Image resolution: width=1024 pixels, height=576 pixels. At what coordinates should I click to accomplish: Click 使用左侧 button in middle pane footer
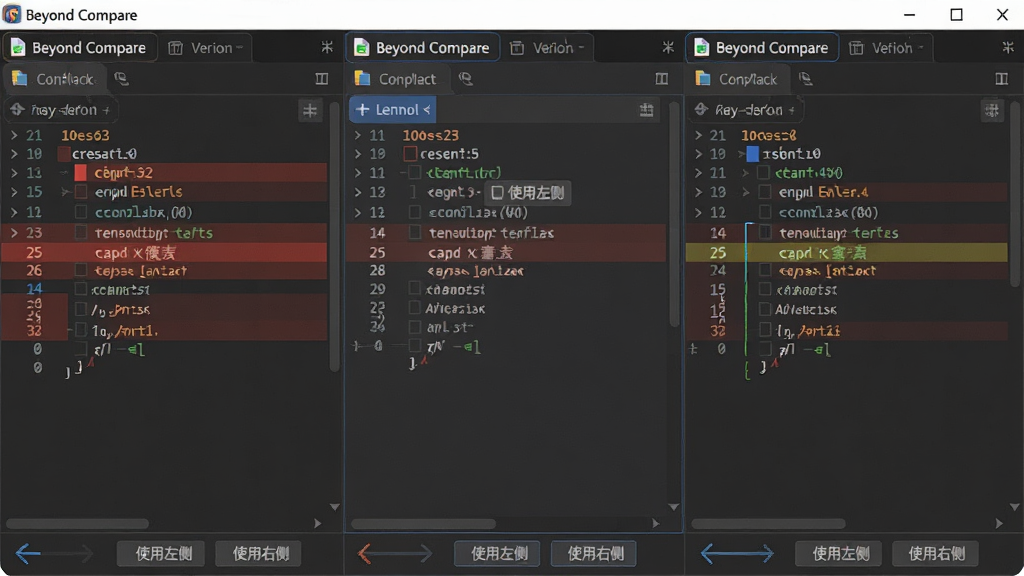(x=497, y=554)
